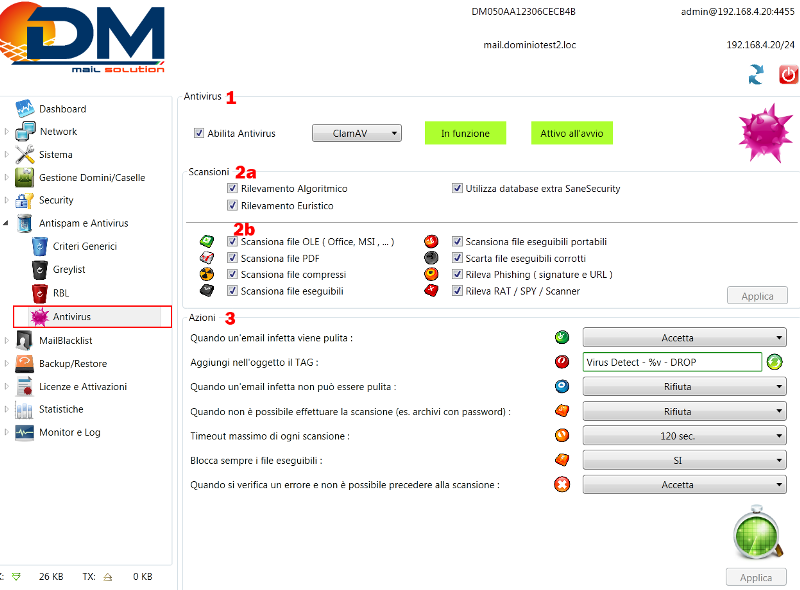Screen dimensions: 800x590
Task: Click the red power button icon
Action: coord(788,74)
